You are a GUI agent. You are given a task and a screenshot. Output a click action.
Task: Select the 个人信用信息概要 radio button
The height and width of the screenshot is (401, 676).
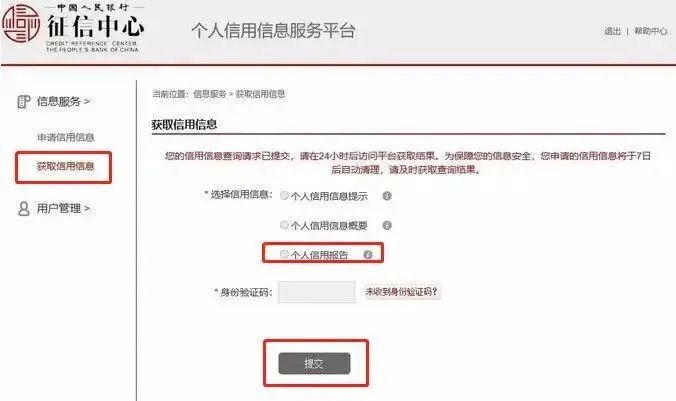[x=284, y=225]
